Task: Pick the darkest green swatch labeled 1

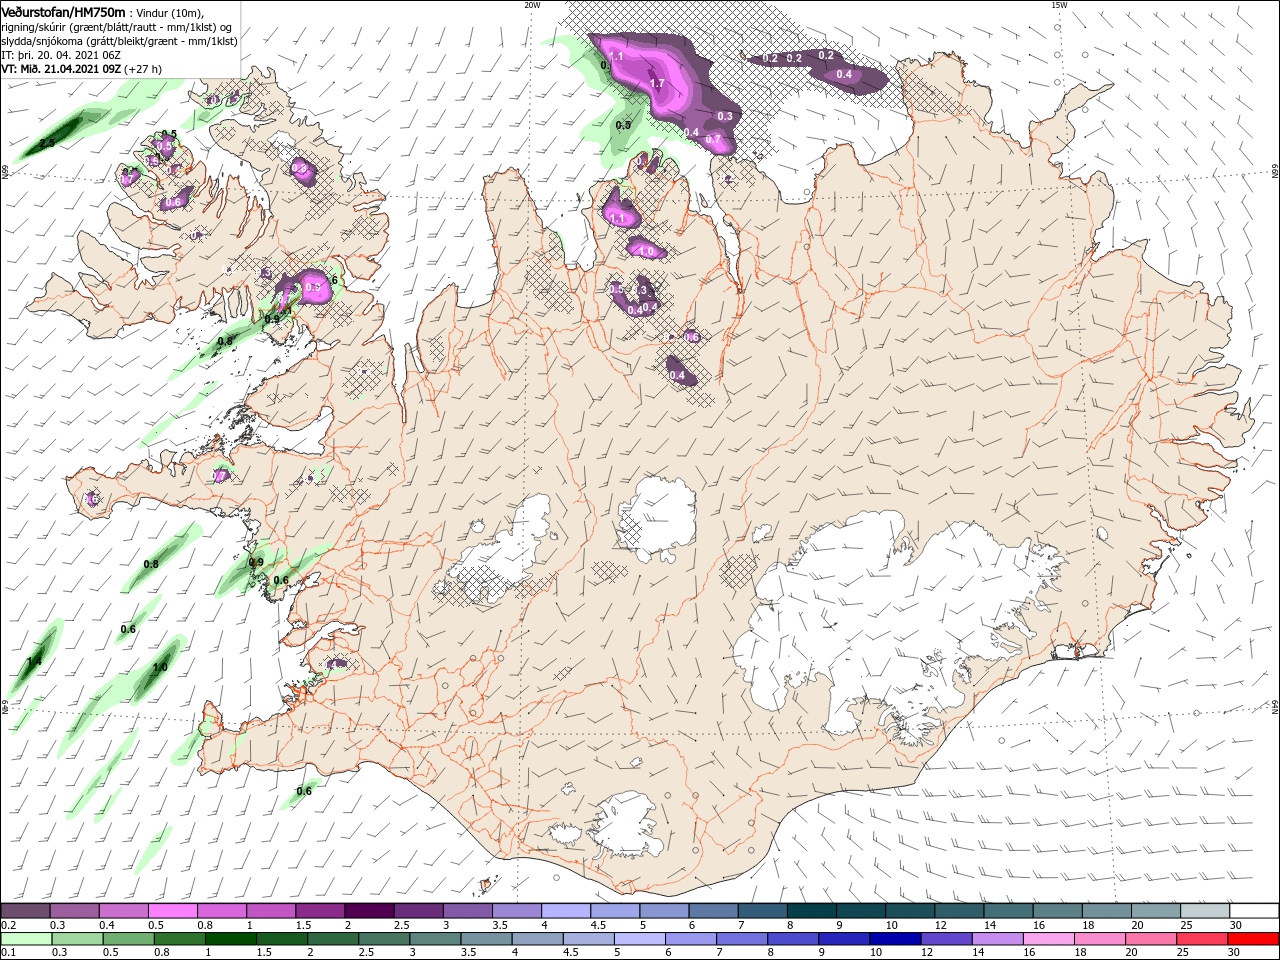Action: point(230,940)
